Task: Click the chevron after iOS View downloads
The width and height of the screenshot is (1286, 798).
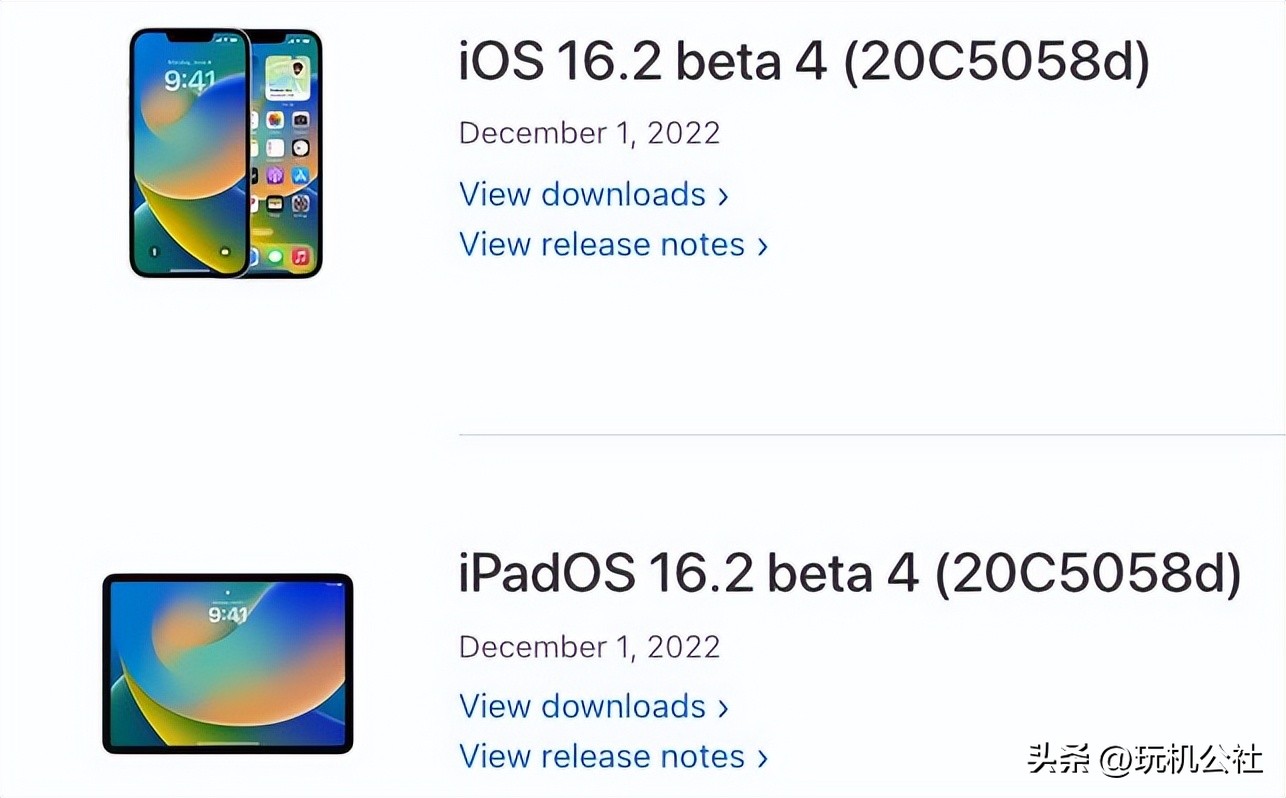Action: (724, 195)
